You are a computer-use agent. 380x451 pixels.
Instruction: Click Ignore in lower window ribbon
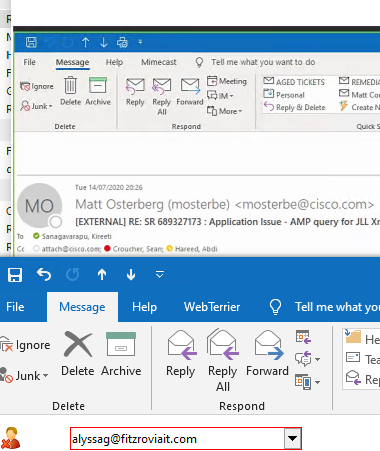click(25, 345)
